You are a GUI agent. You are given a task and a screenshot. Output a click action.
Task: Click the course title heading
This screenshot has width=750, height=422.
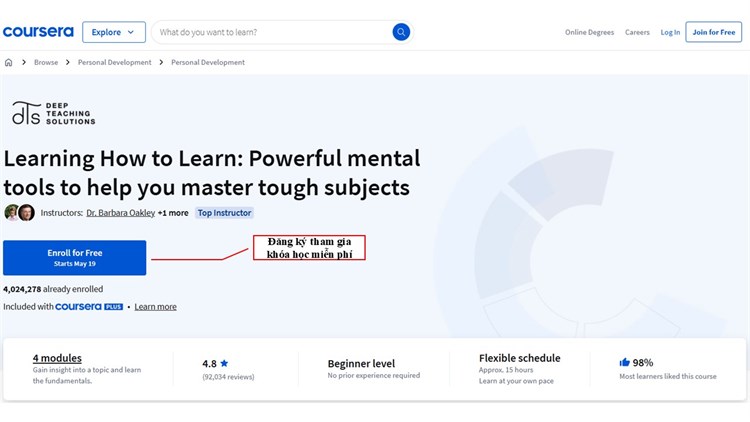[212, 173]
